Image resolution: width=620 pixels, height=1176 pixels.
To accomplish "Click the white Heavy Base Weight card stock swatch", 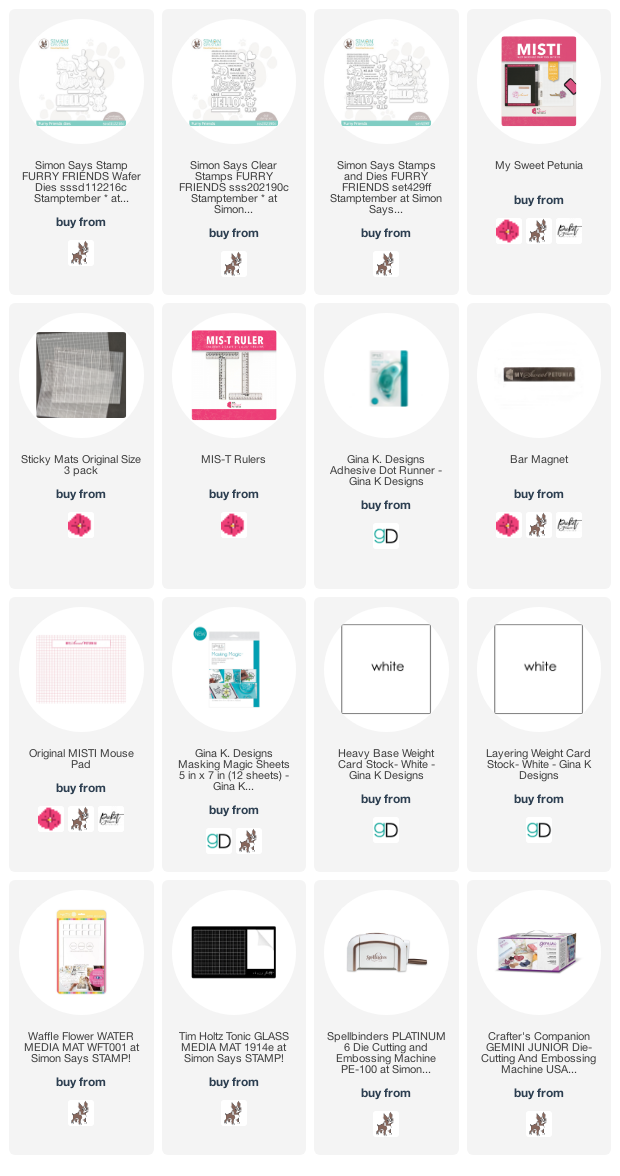I will point(386,669).
